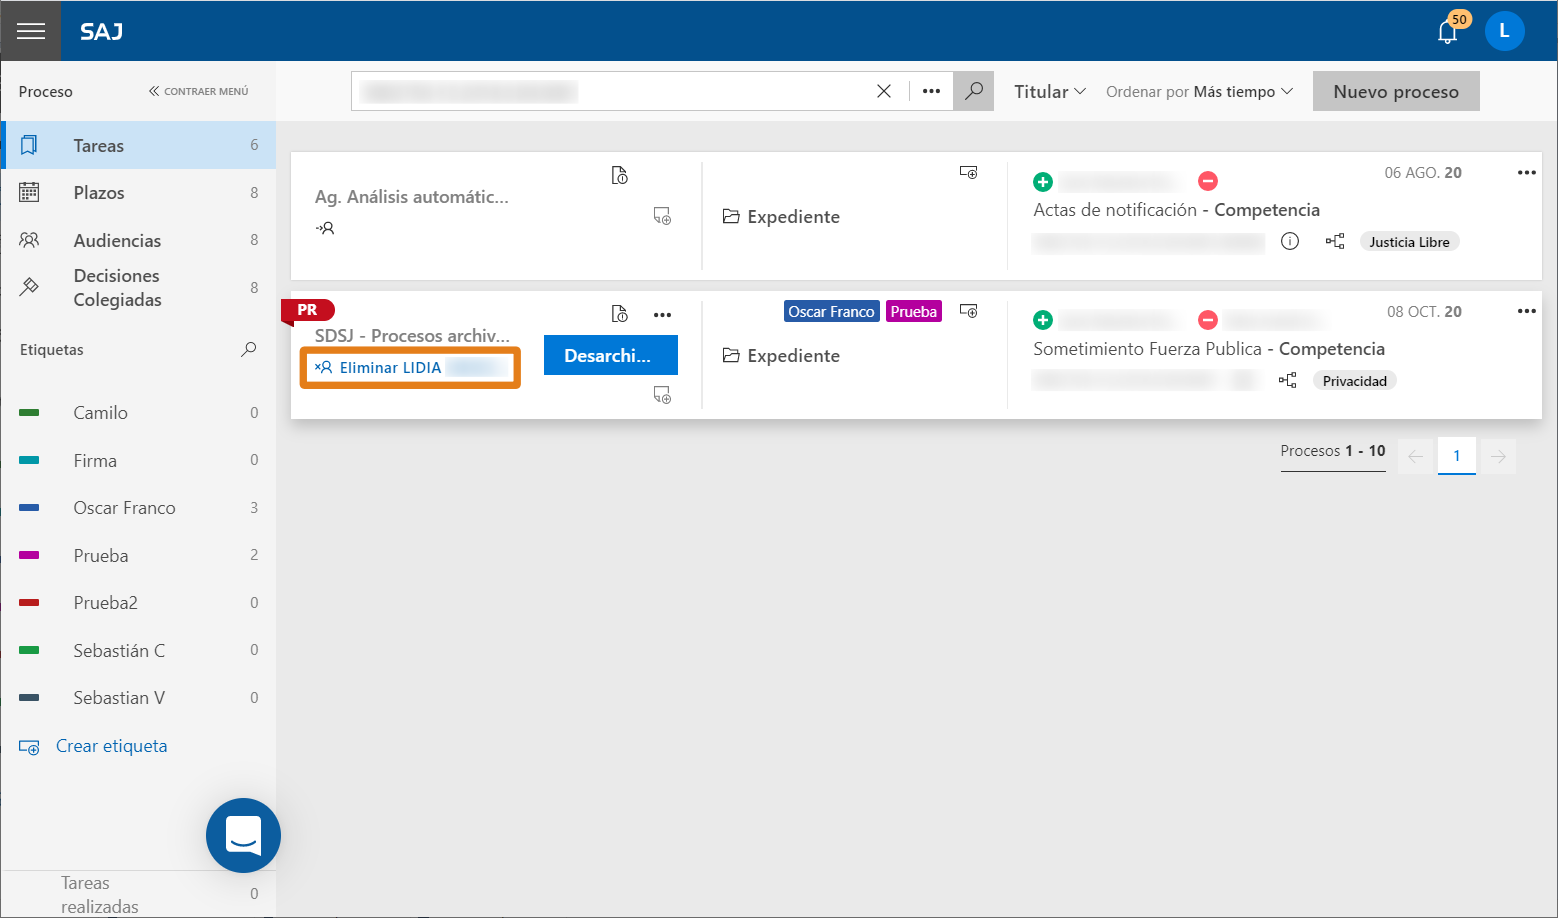Open Ordenar por Más tiempo dropdown

coord(1199,91)
